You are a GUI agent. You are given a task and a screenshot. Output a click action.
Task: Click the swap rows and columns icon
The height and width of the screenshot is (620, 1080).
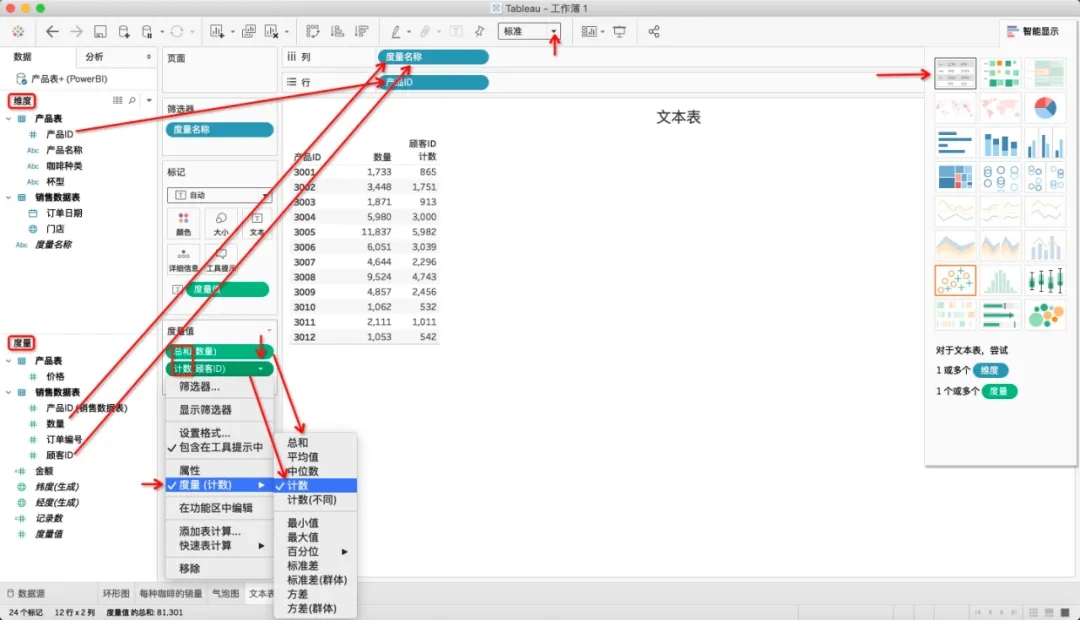point(313,32)
